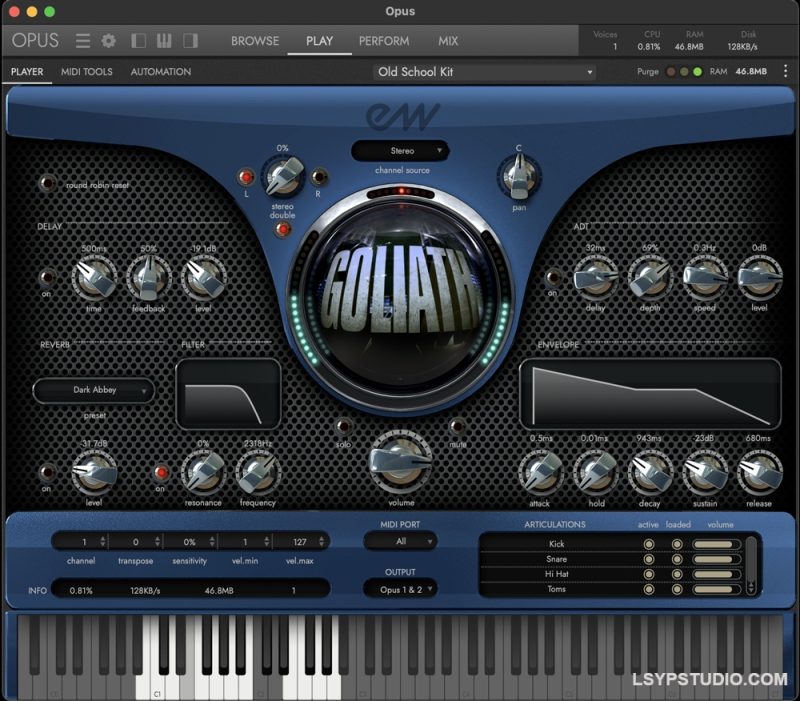Toggle the right side panel icon
The image size is (800, 701).
pyautogui.click(x=188, y=40)
